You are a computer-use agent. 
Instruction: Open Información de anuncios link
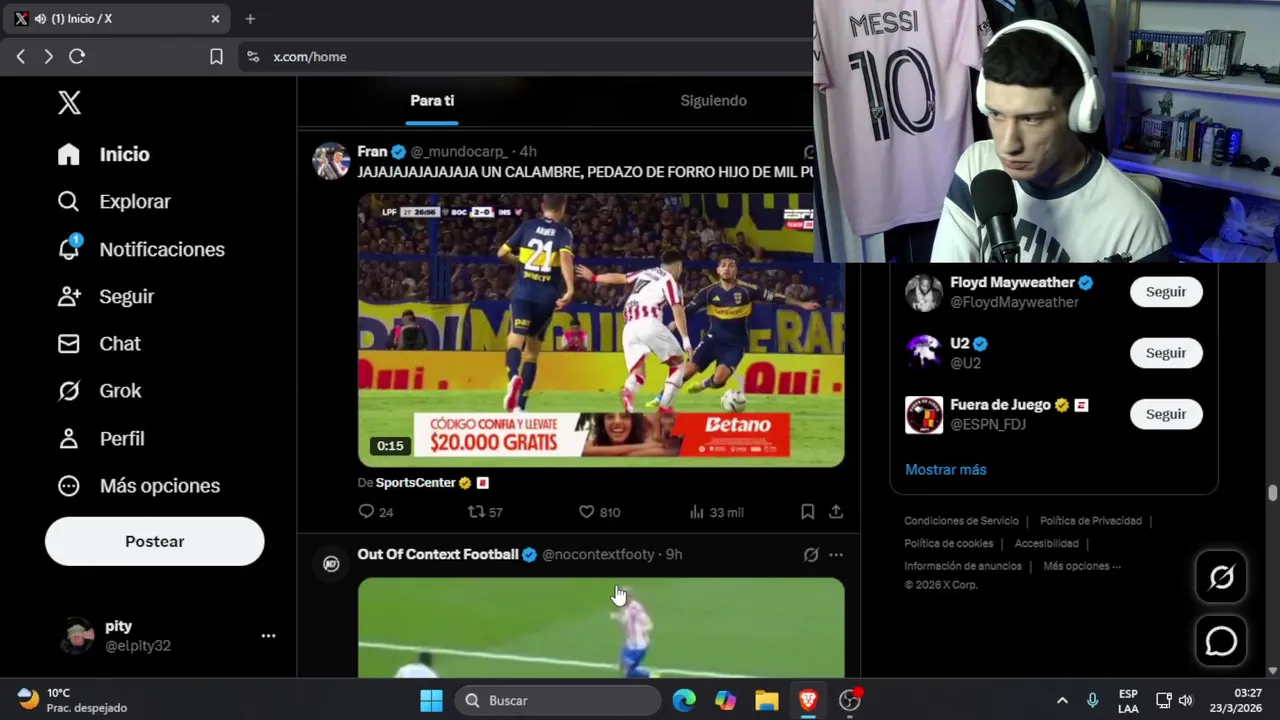(963, 566)
